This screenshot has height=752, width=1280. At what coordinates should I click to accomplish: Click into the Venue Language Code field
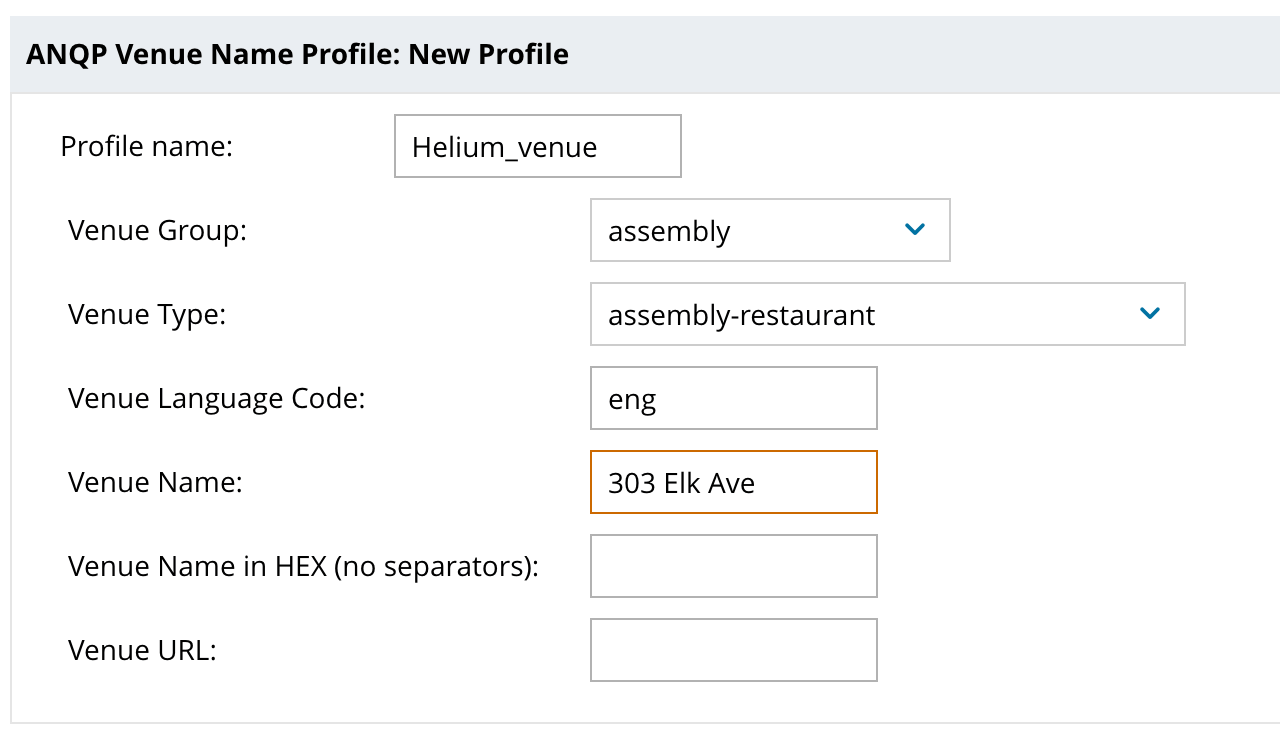[x=733, y=399]
